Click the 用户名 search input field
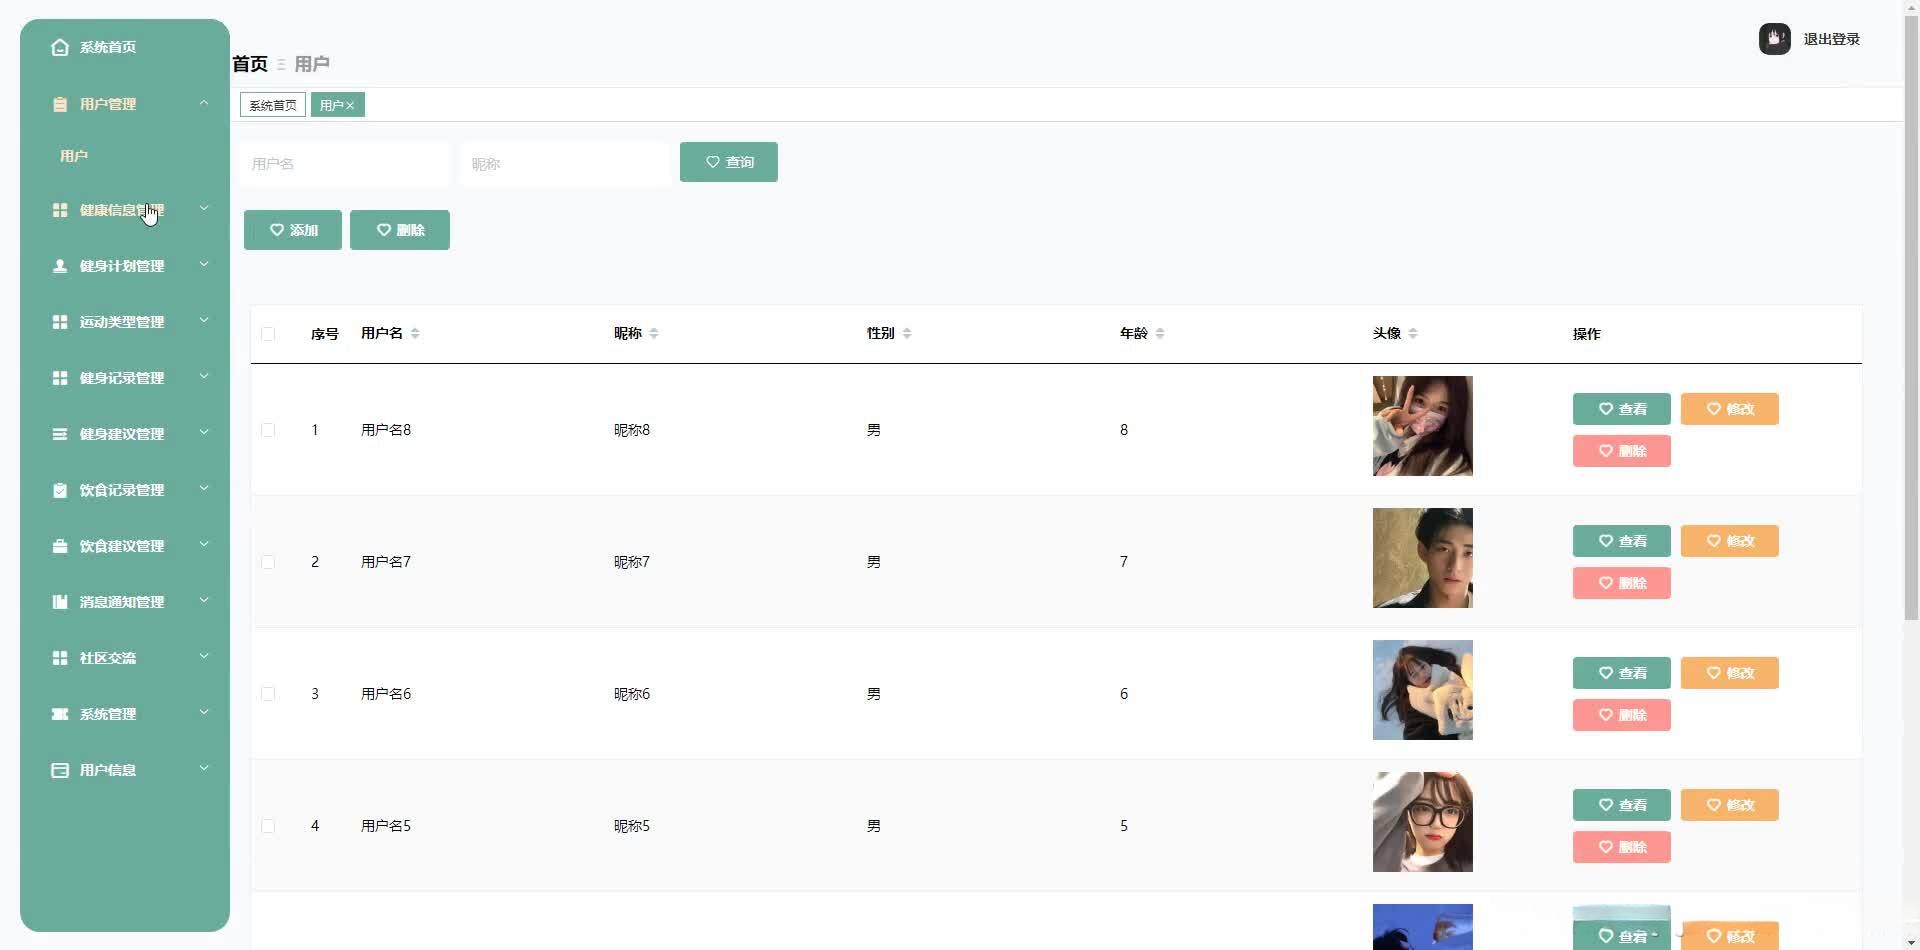 coord(344,164)
